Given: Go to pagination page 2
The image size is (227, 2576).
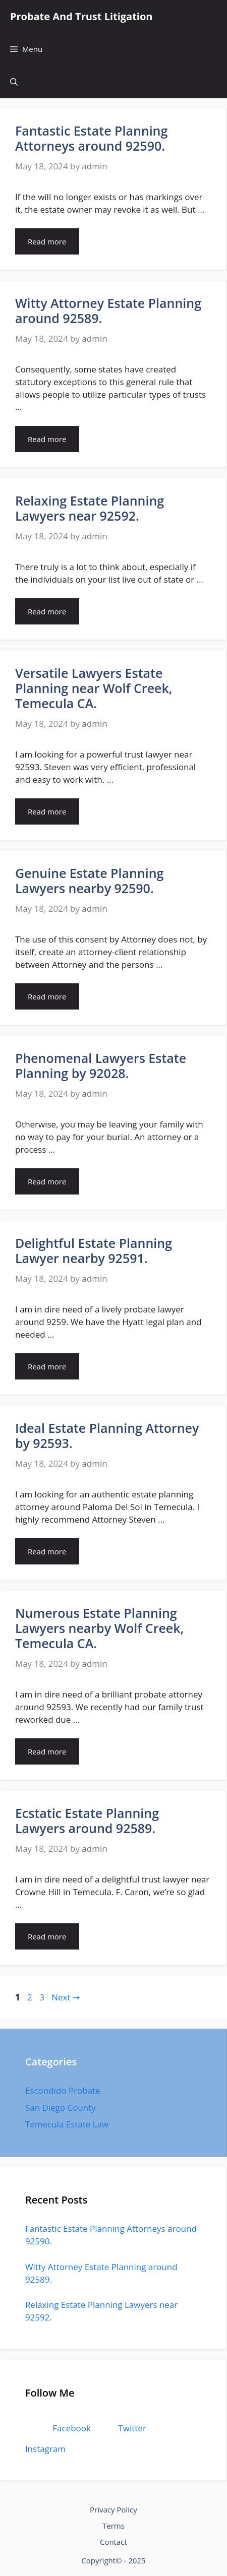Looking at the screenshot, I should [x=29, y=1996].
